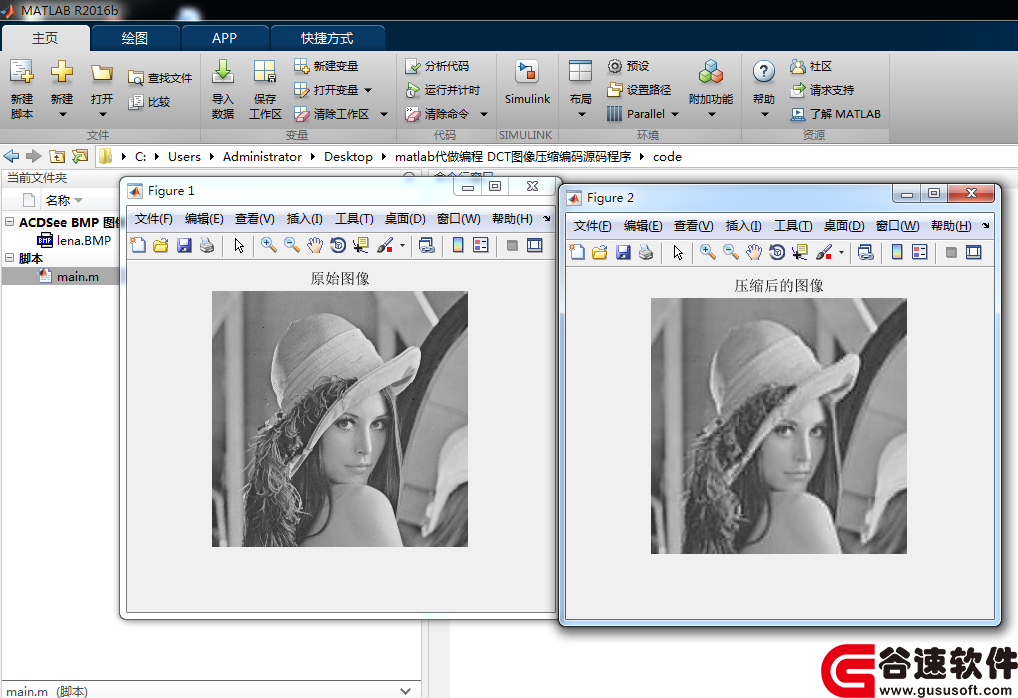Click Learn MATLAB (了解 MATLAB)
This screenshot has height=698, width=1018.
(836, 114)
